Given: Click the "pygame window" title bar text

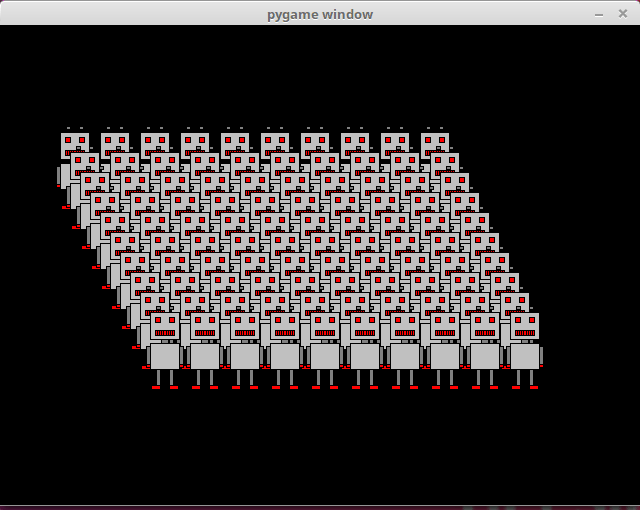Looking at the screenshot, I should tap(320, 14).
